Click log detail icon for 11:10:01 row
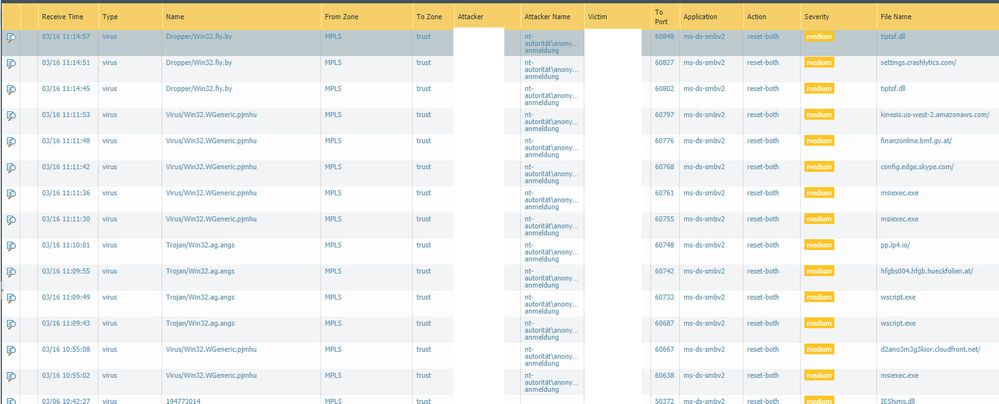 tap(11, 245)
